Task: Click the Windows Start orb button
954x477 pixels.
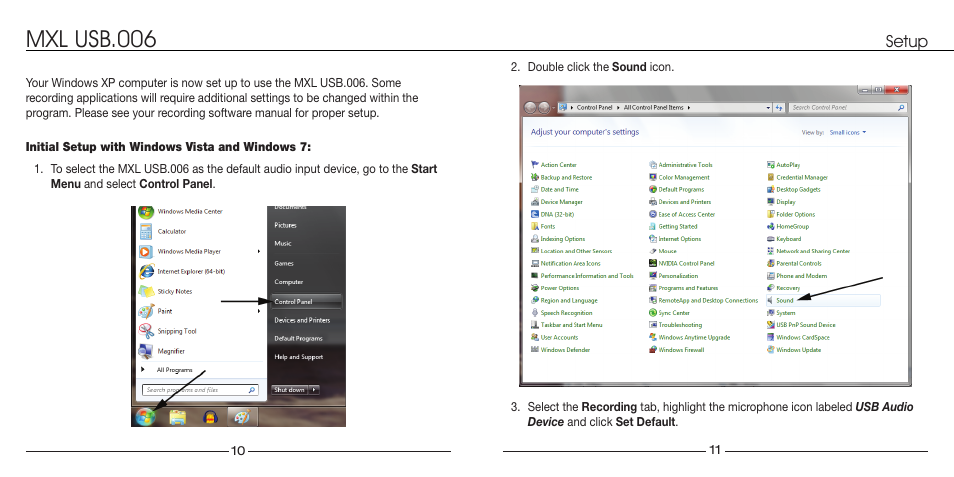Action: click(x=145, y=417)
